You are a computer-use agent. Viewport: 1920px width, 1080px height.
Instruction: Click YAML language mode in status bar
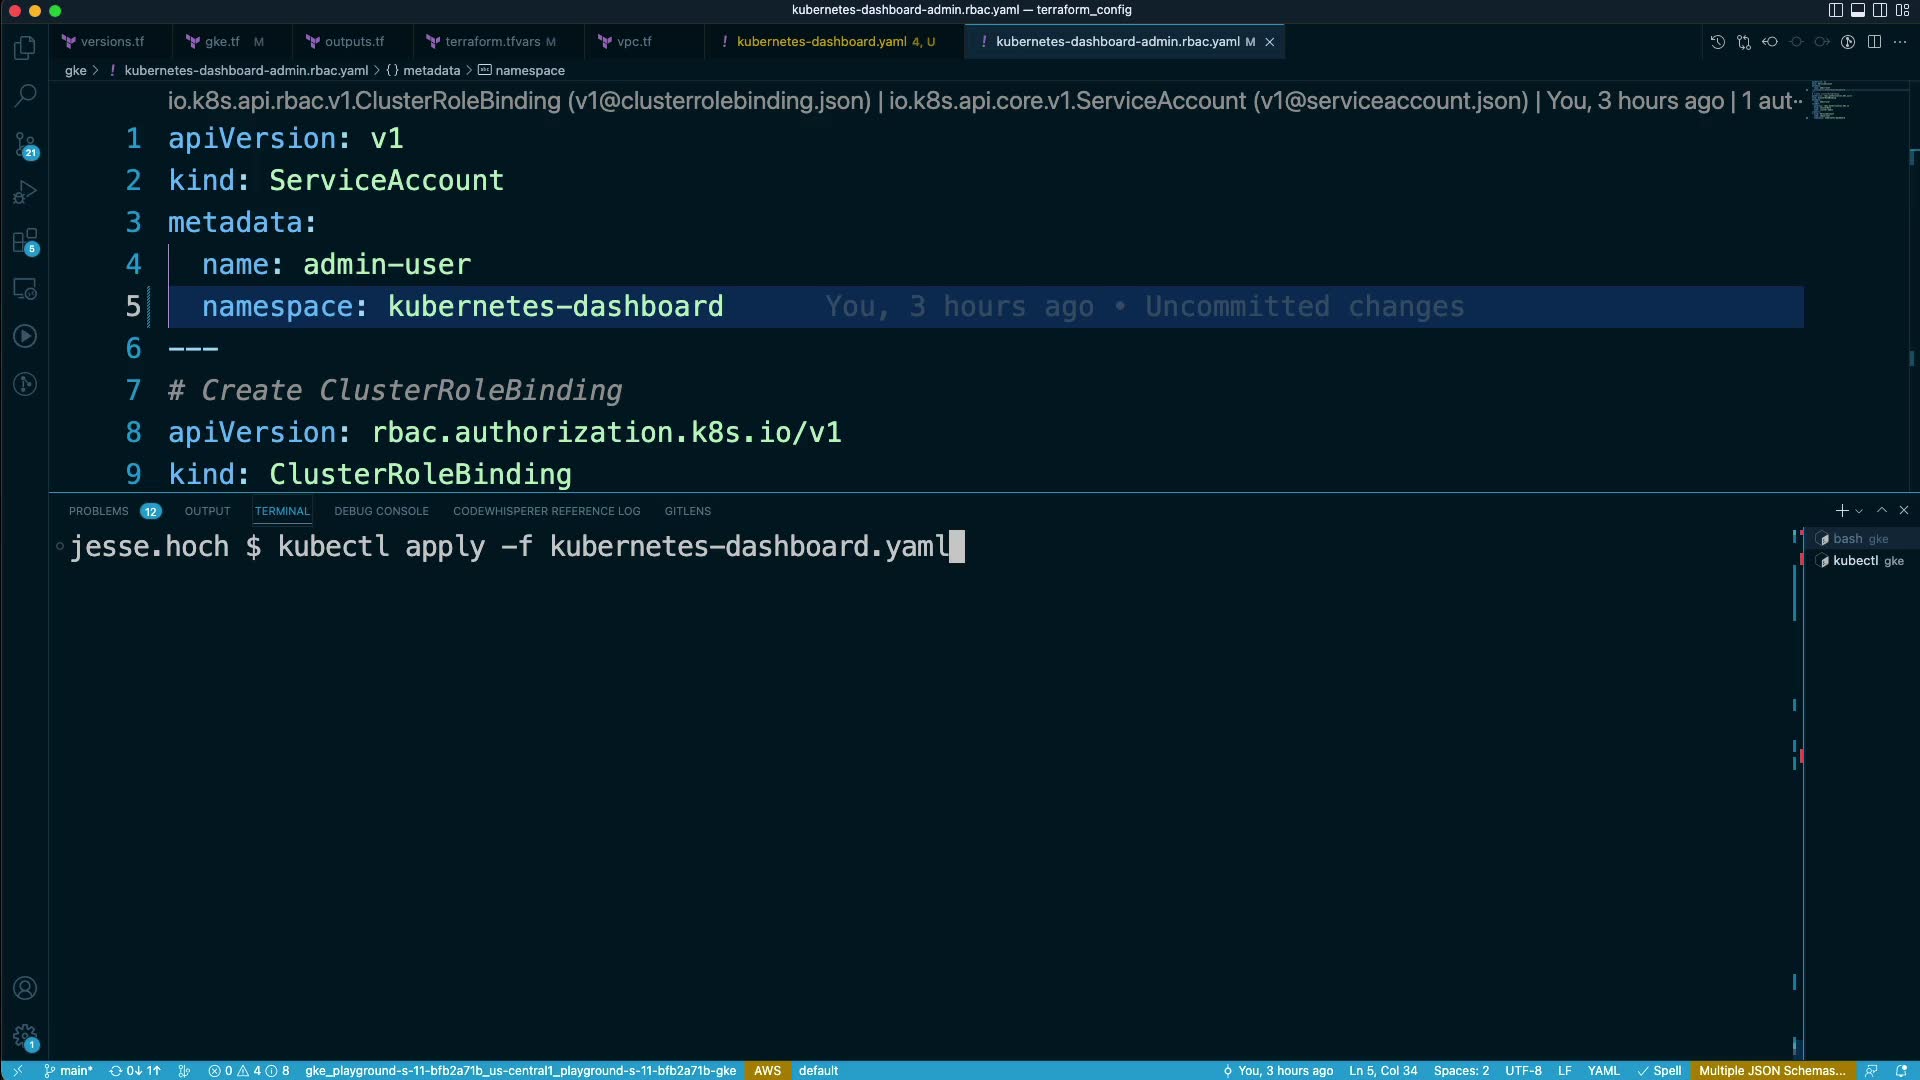pos(1603,1070)
